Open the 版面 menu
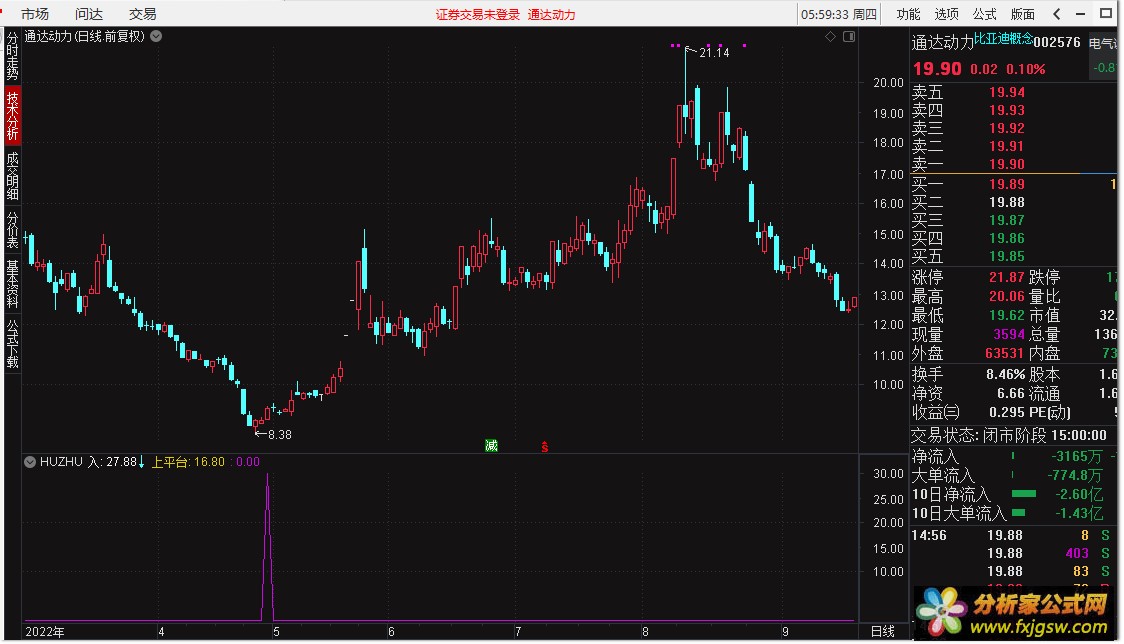 click(x=1022, y=14)
